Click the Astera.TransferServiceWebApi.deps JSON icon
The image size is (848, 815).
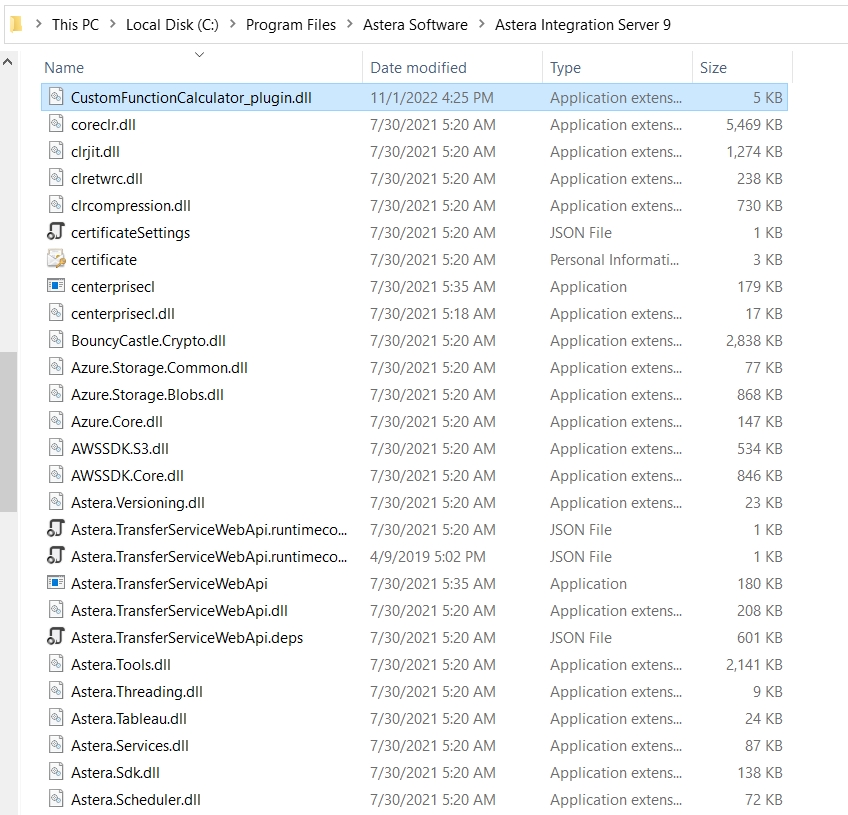(56, 637)
